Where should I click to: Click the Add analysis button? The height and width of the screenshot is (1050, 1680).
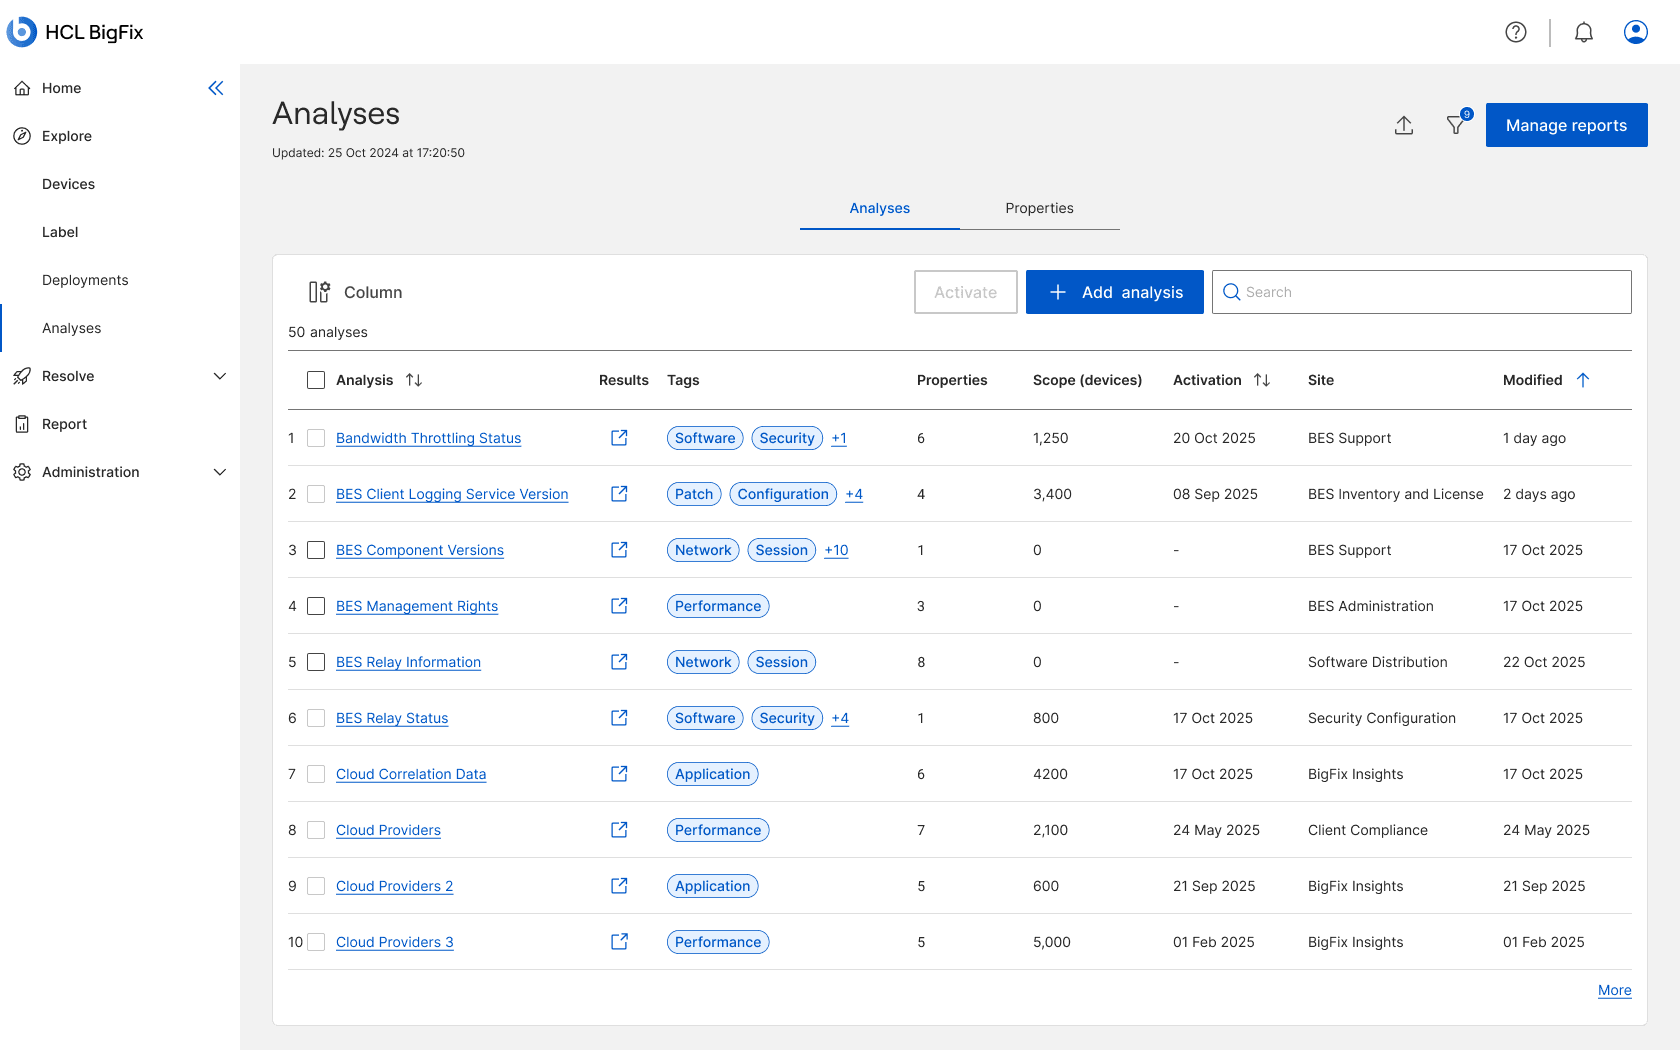click(x=1115, y=292)
